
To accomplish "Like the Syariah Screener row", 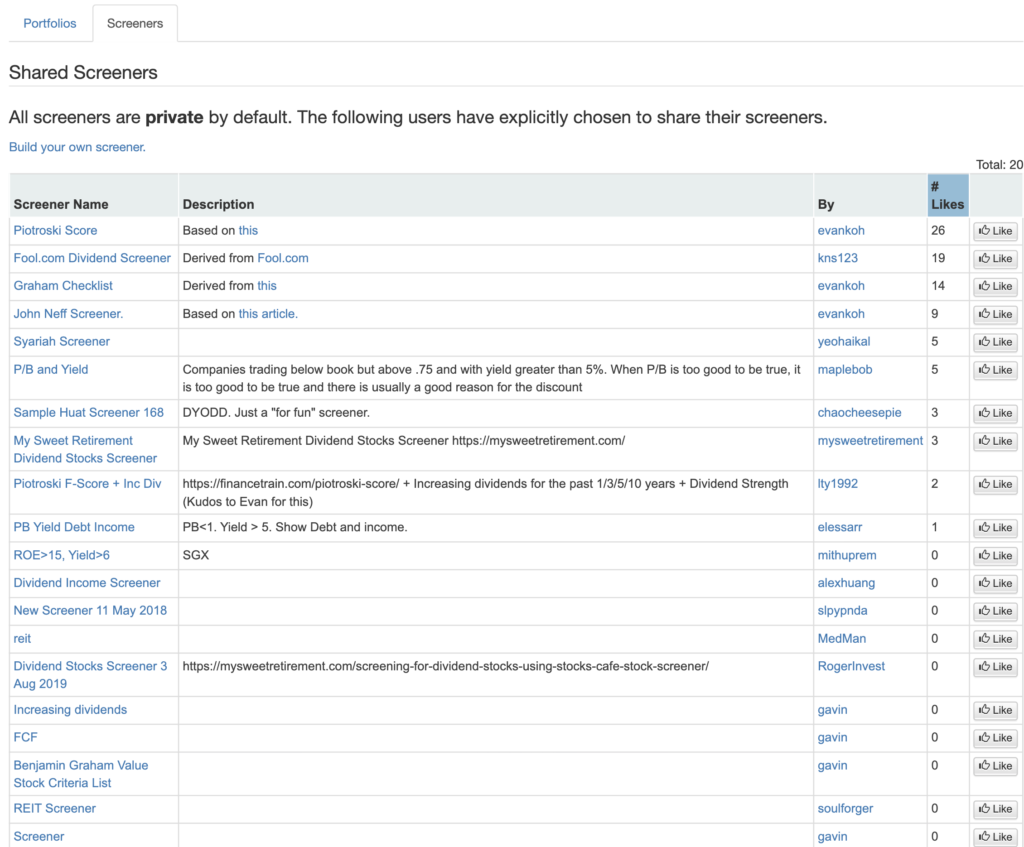I will (x=995, y=342).
